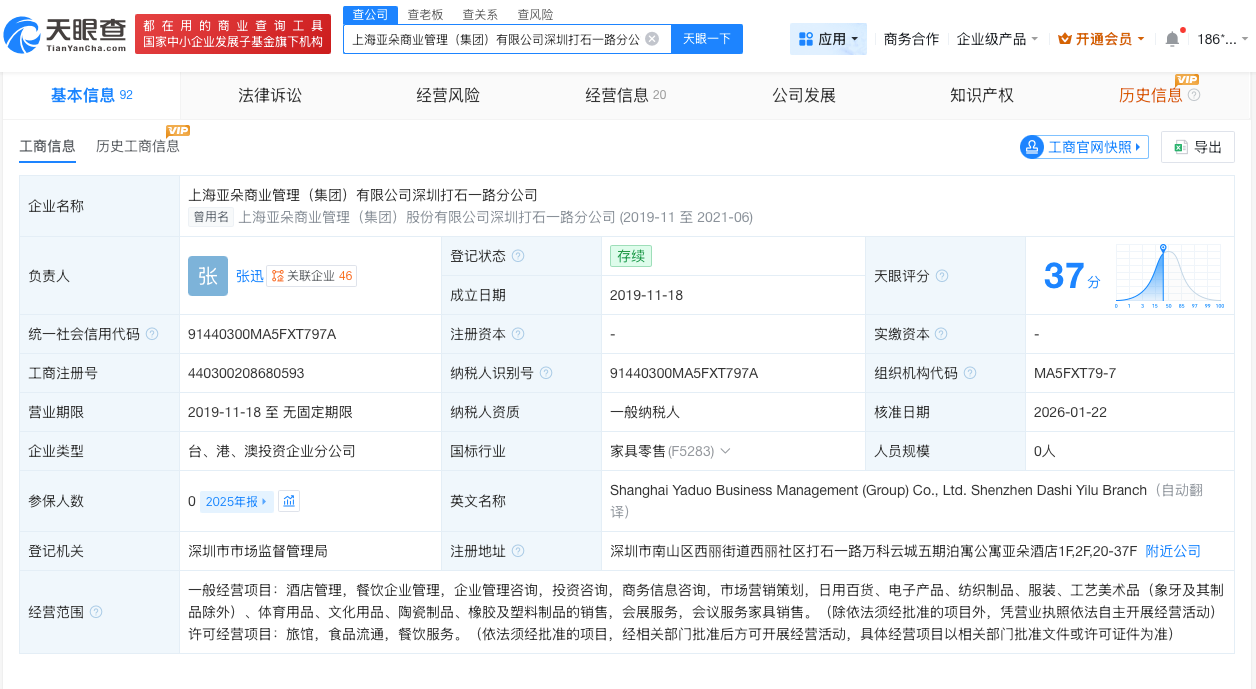
Task: Click the TianYanCha logo
Action: coord(66,35)
